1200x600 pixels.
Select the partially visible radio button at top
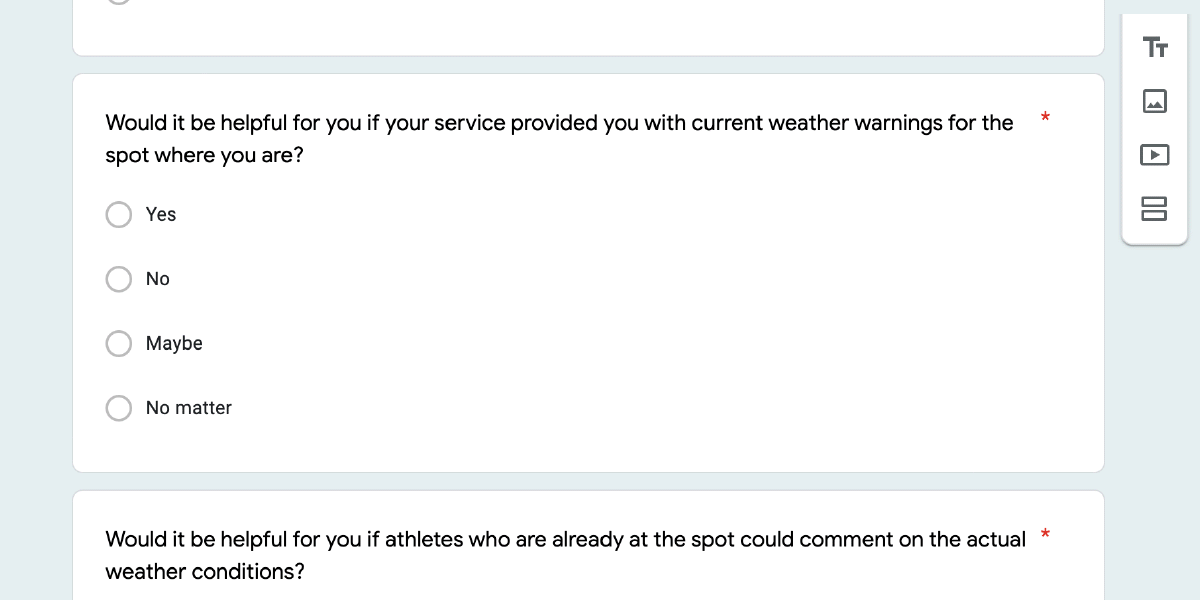pyautogui.click(x=119, y=2)
